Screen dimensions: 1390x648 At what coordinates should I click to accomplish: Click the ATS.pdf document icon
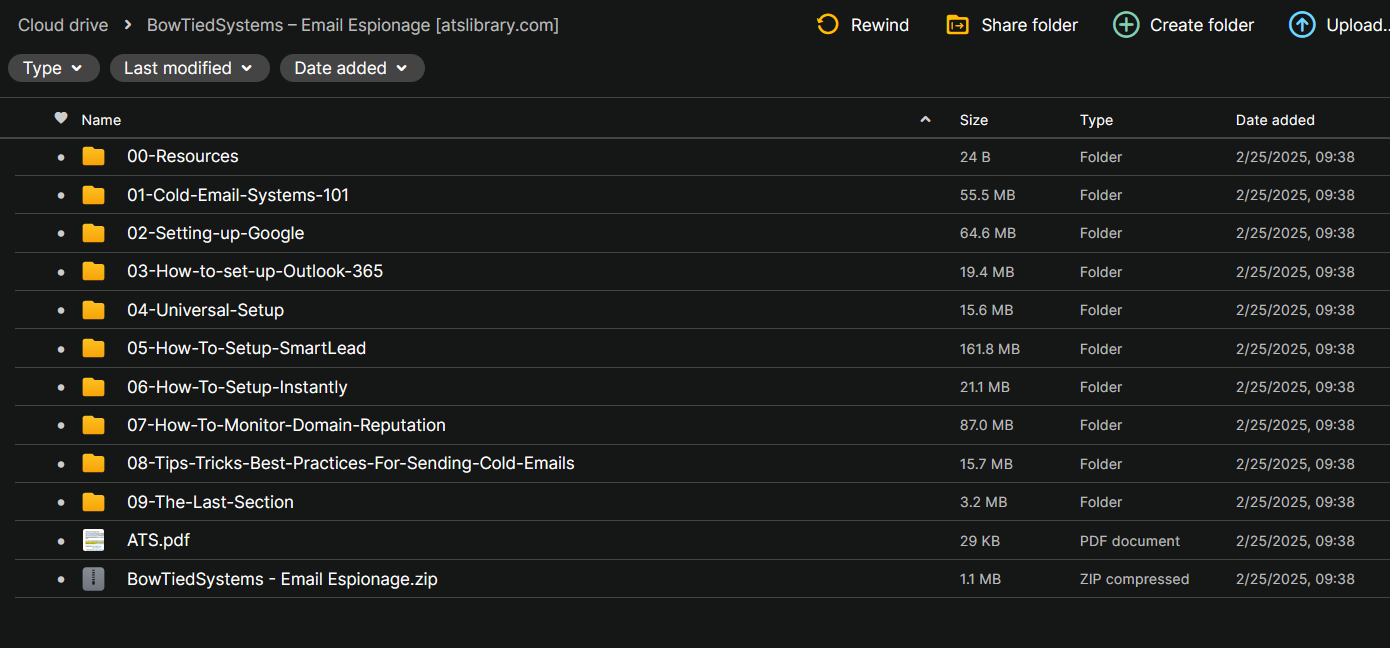tap(93, 540)
